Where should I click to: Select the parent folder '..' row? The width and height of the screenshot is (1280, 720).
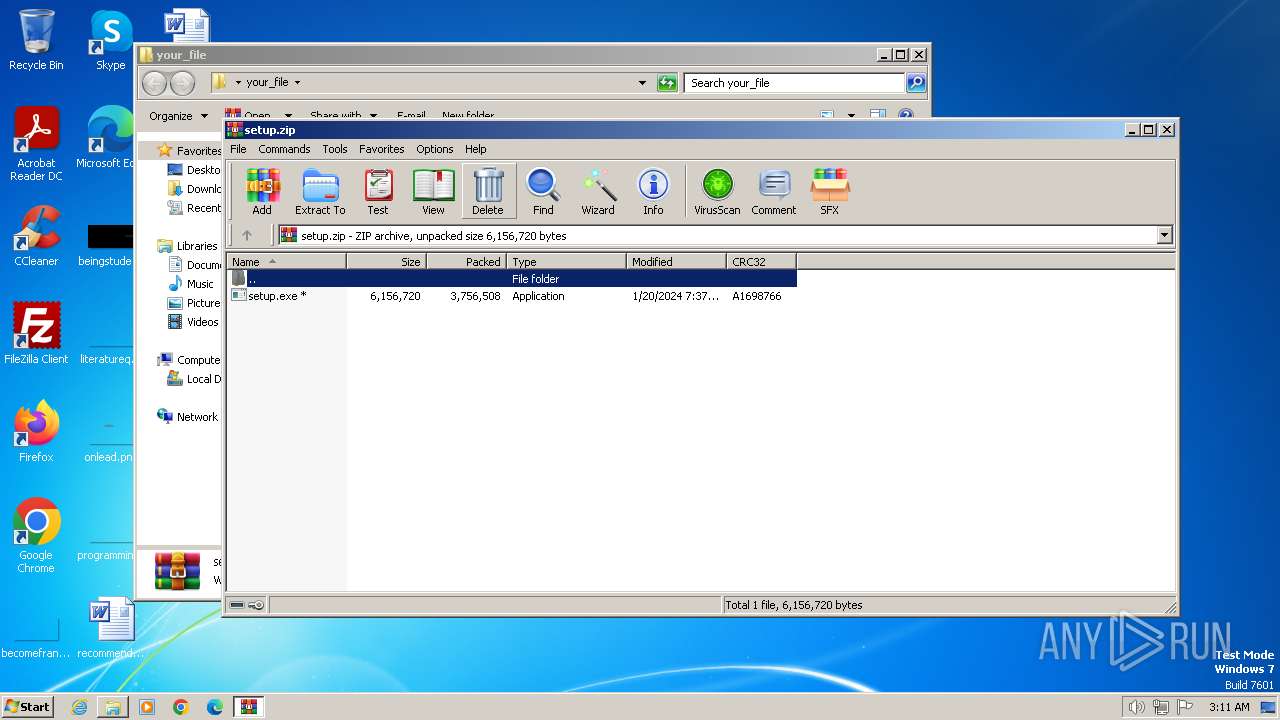(x=512, y=279)
